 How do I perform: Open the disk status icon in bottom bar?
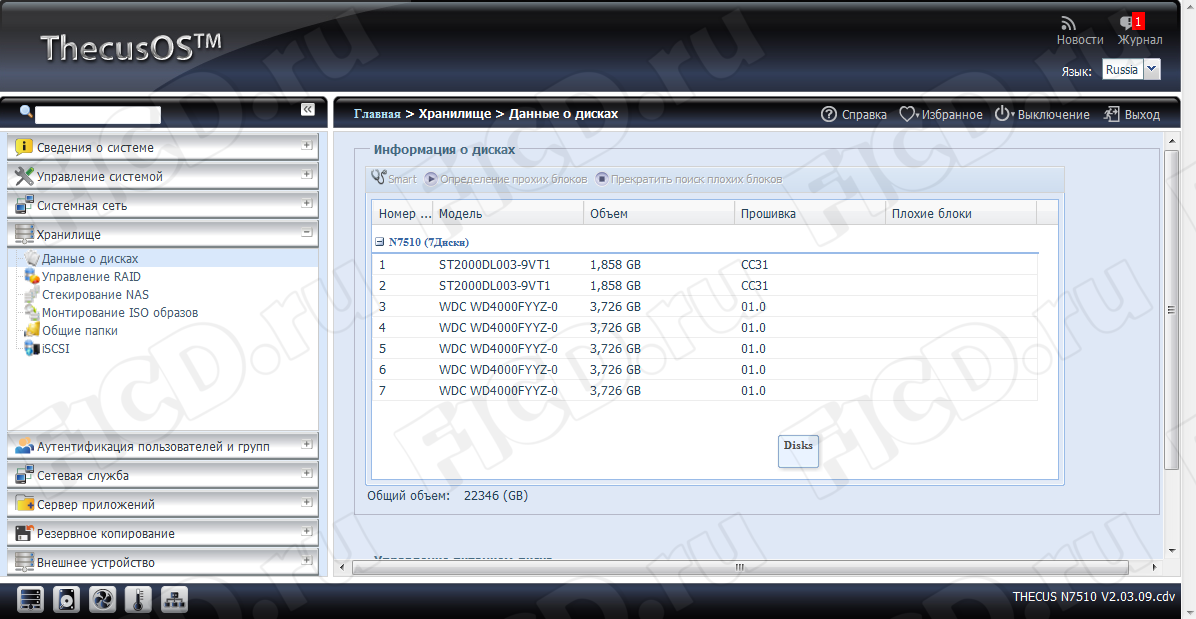[x=66, y=600]
